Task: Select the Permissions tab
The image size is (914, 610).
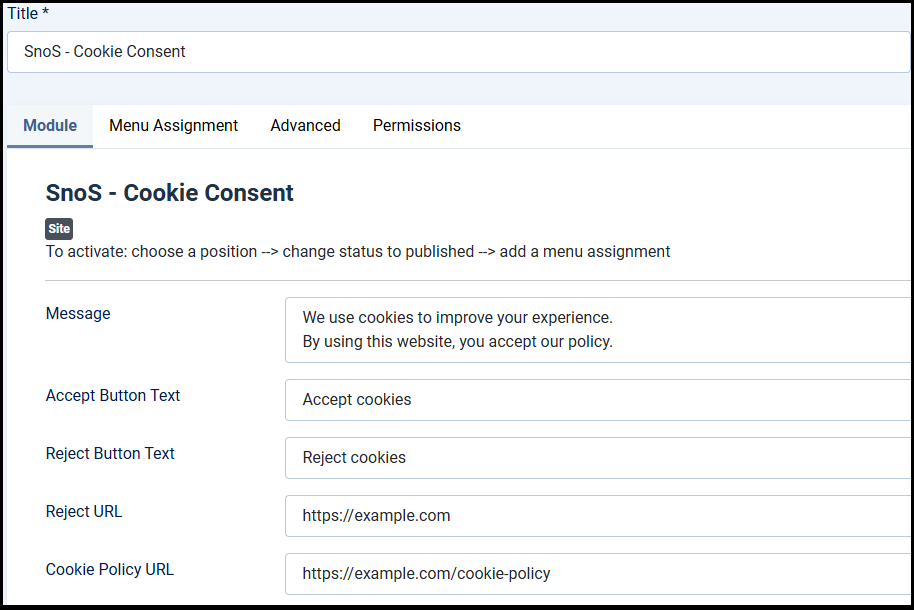Action: coord(417,126)
